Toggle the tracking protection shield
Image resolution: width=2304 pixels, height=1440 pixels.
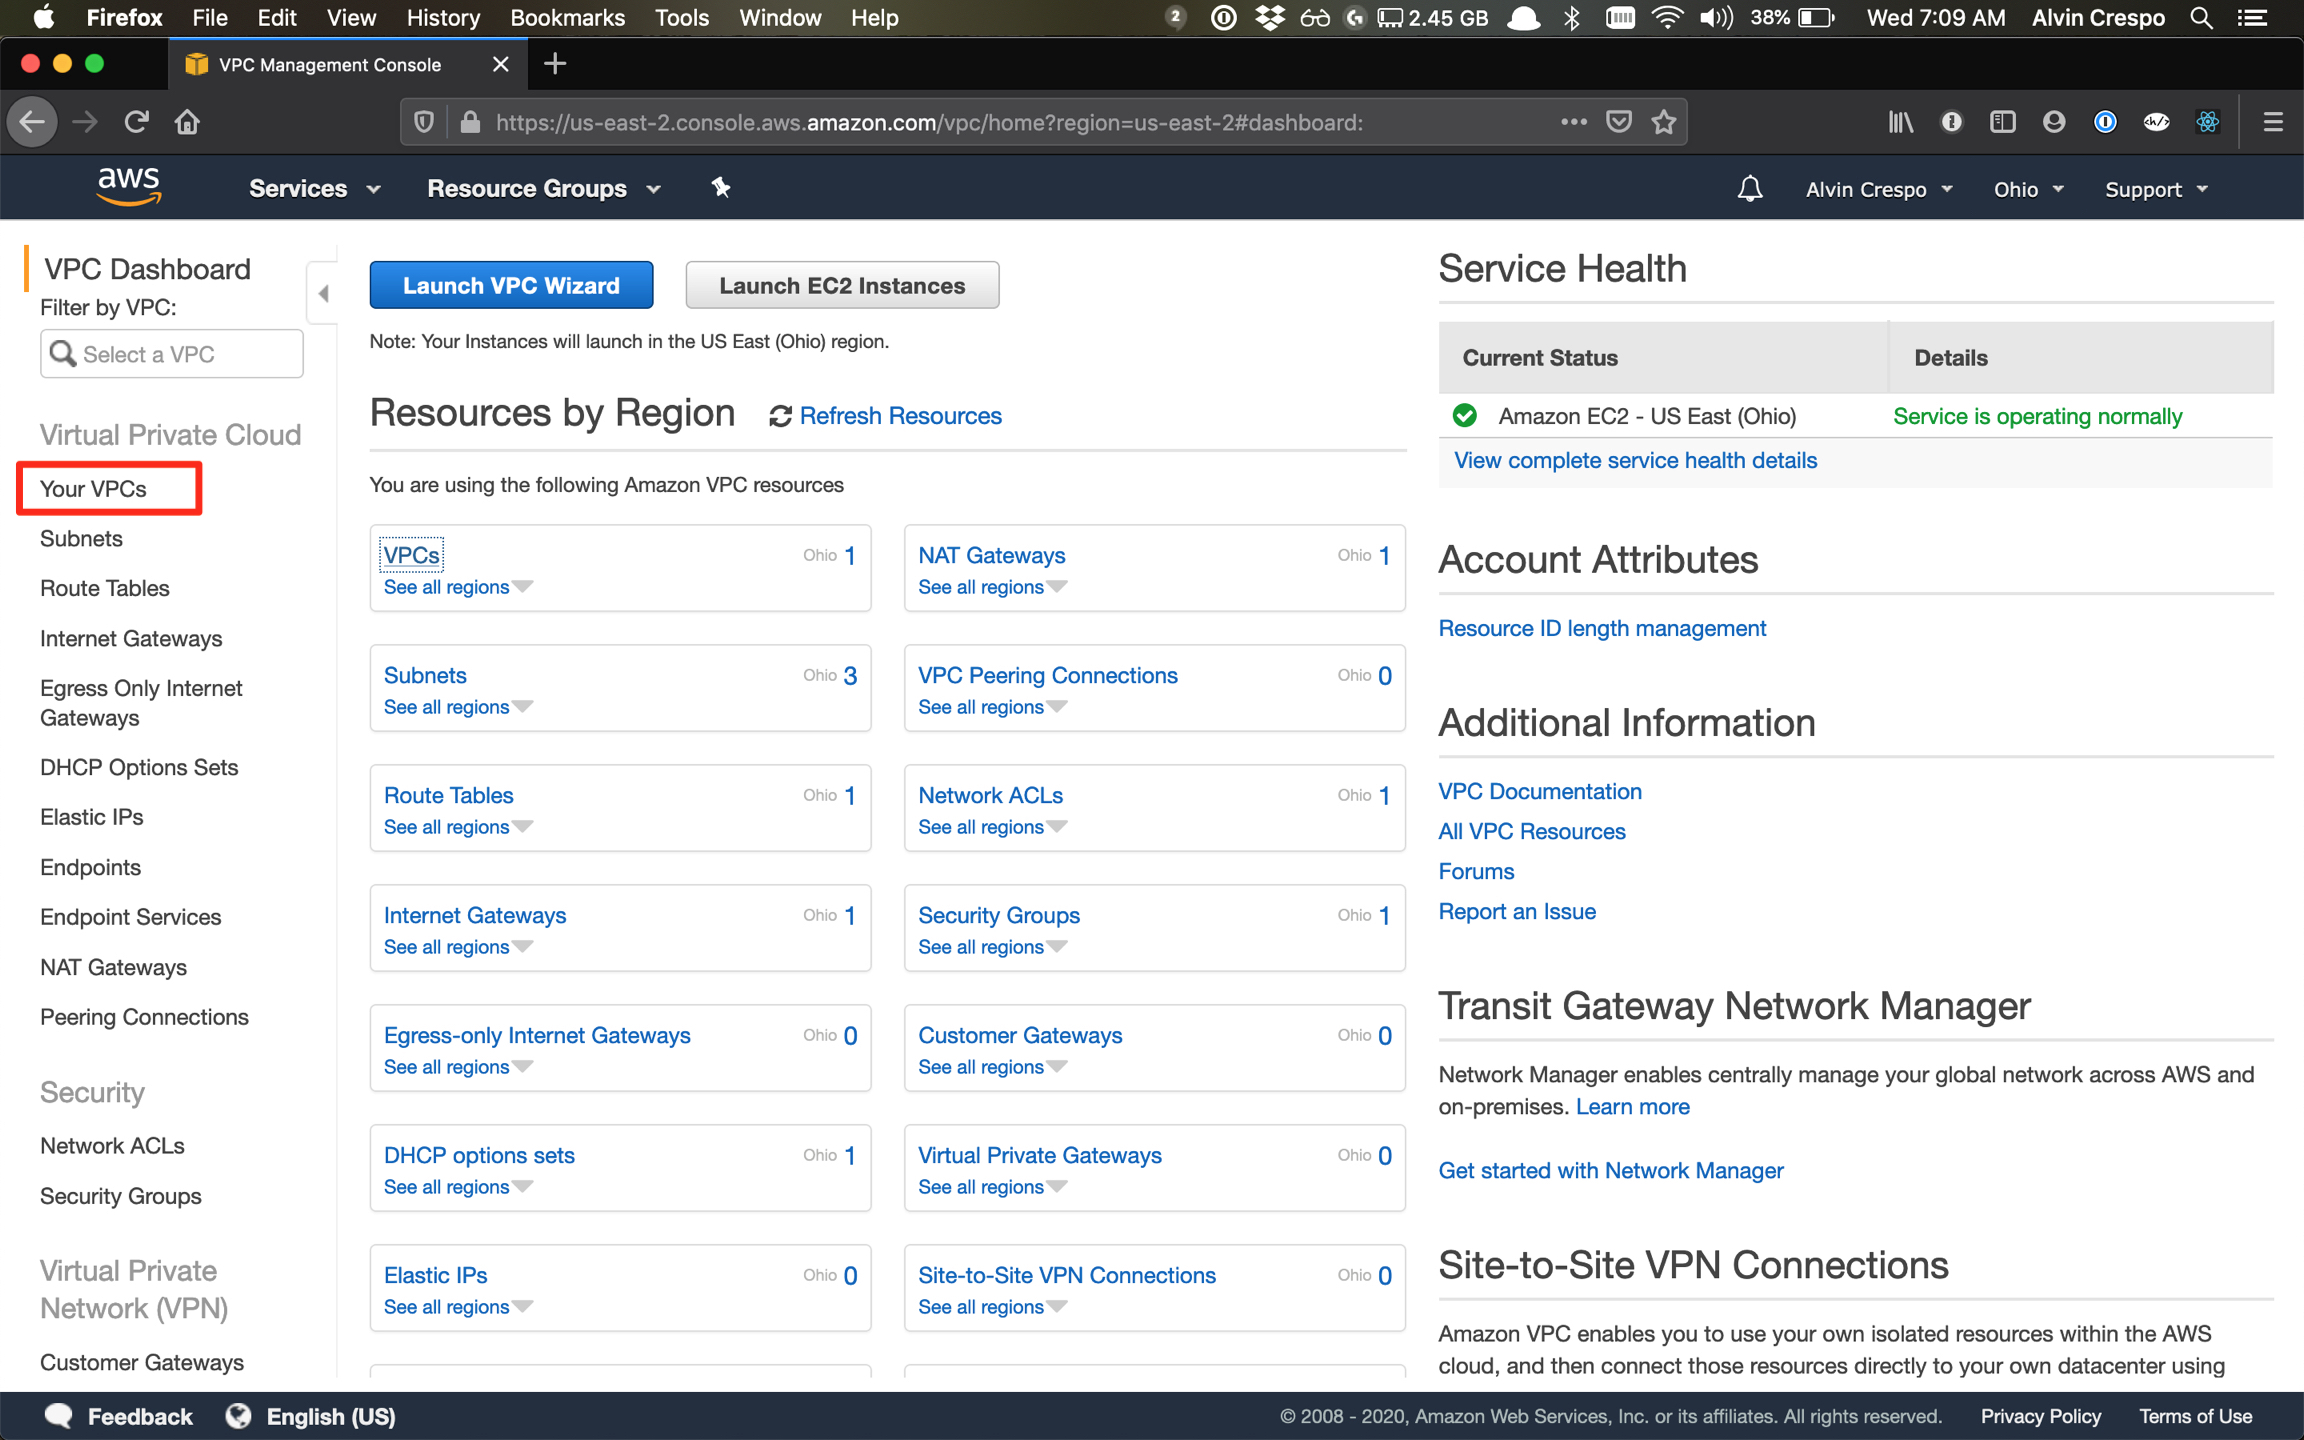(423, 121)
